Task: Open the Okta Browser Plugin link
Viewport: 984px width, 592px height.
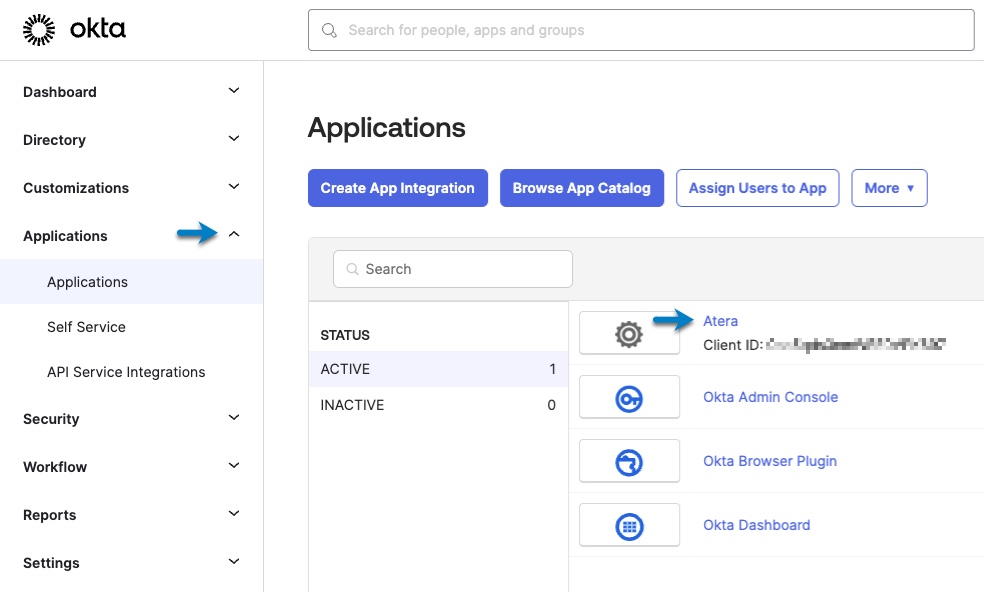Action: (x=770, y=461)
